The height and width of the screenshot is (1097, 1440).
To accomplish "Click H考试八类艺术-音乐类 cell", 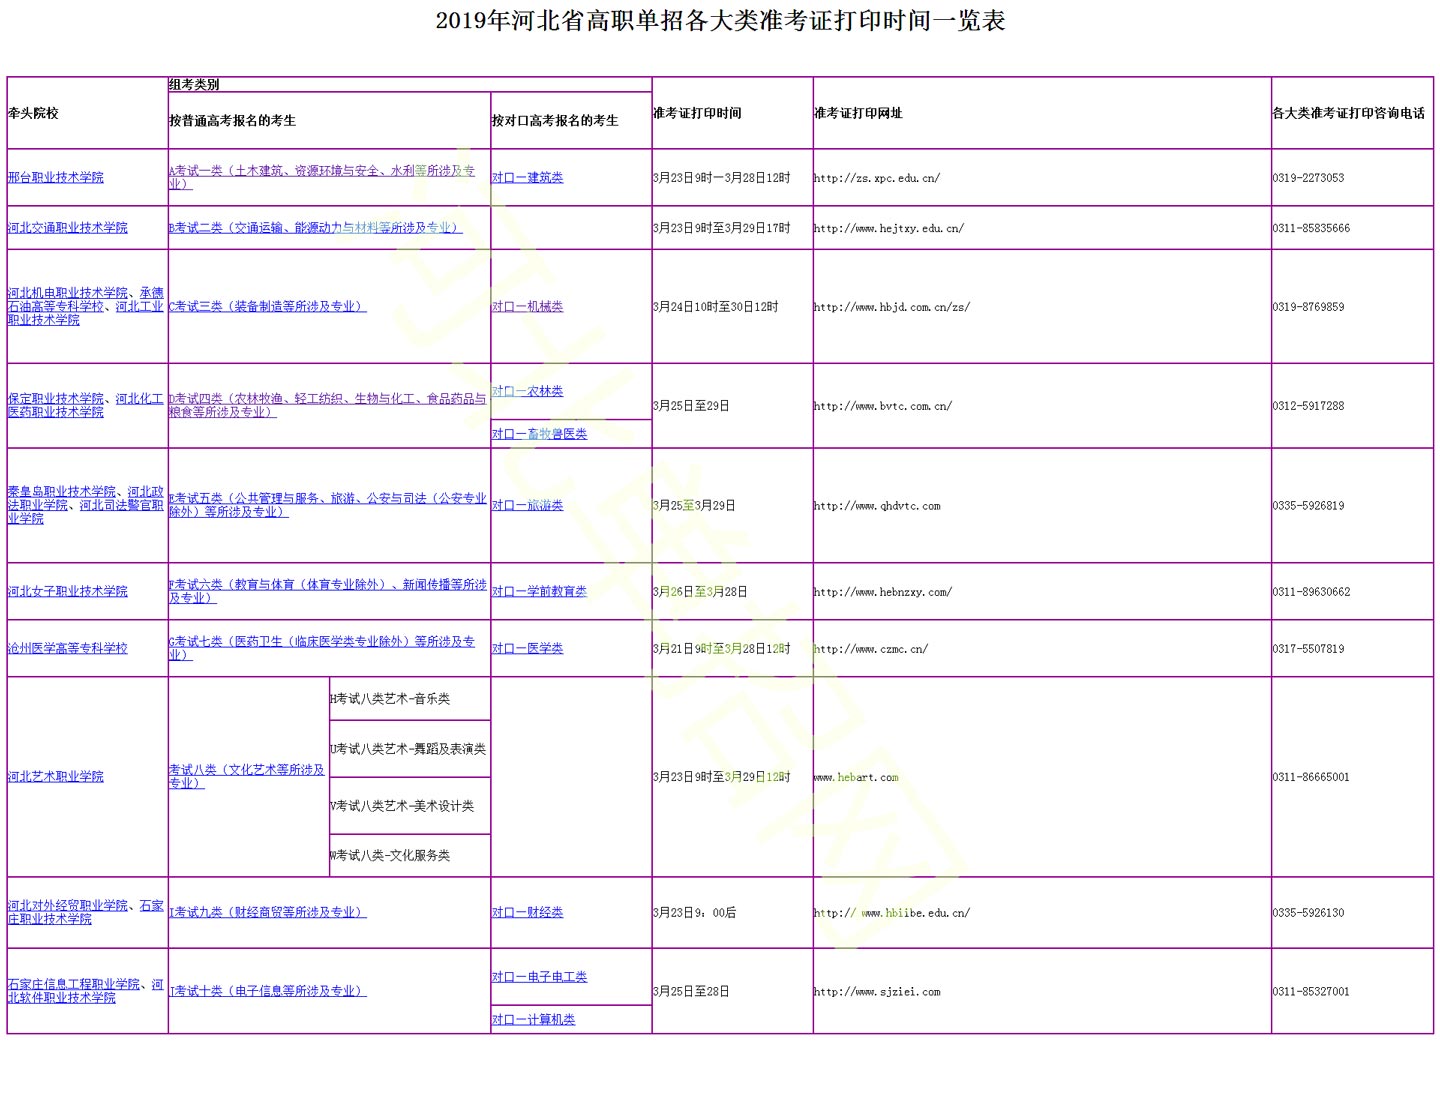I will 410,699.
